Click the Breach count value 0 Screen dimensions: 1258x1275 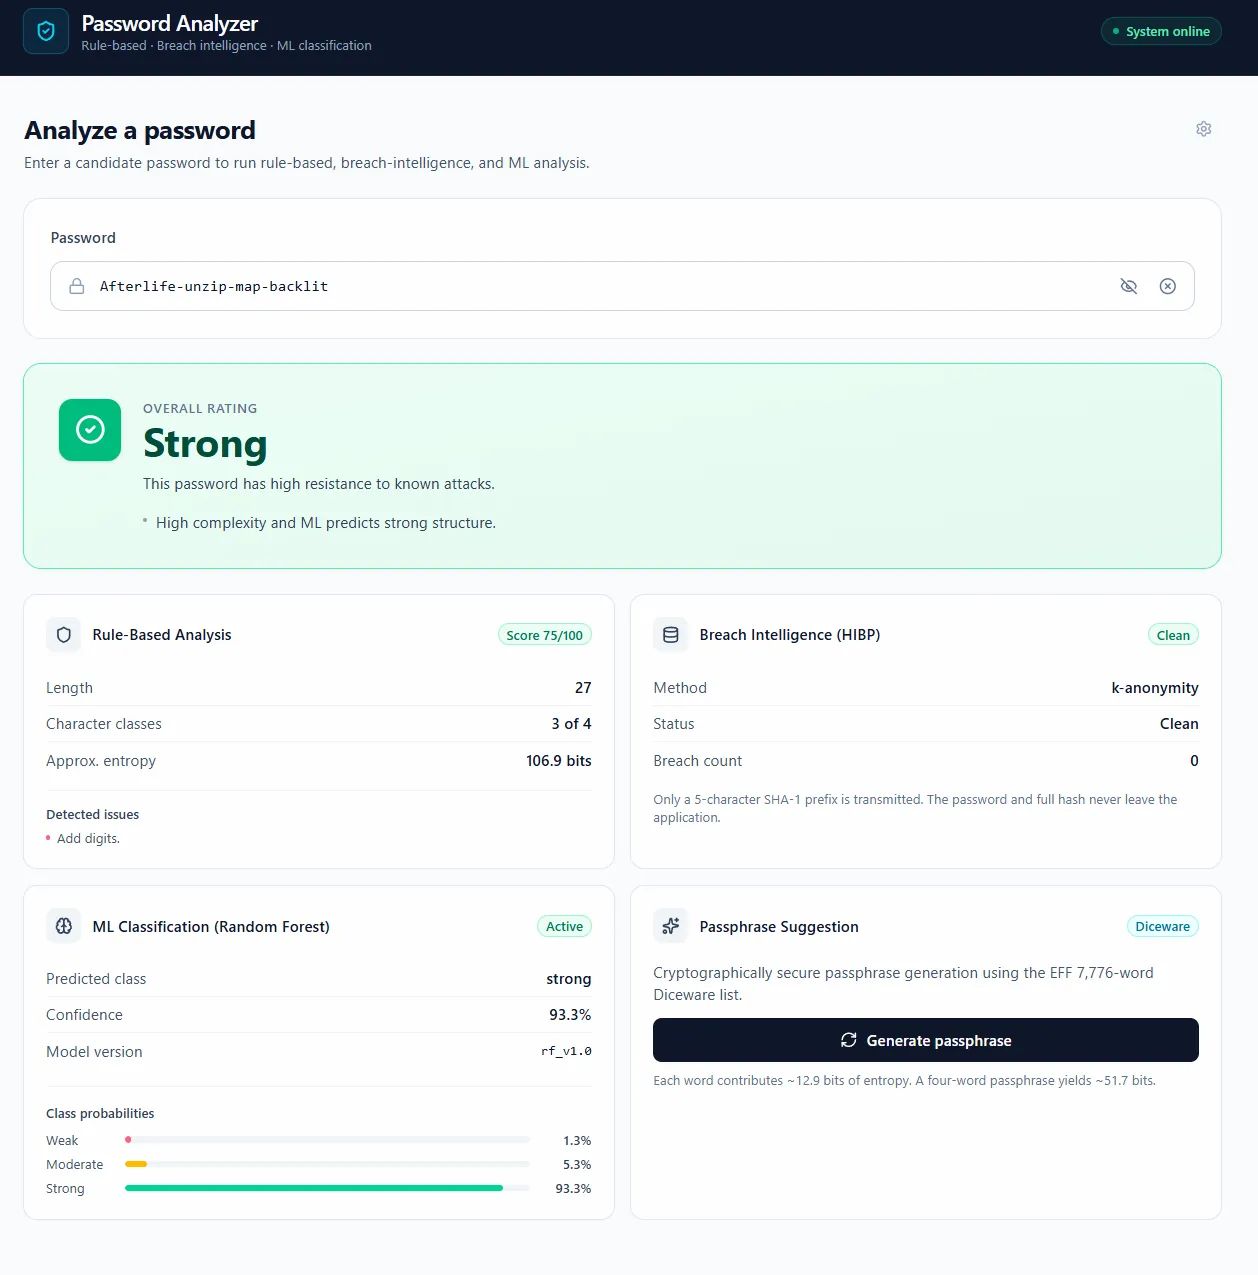(x=1194, y=761)
